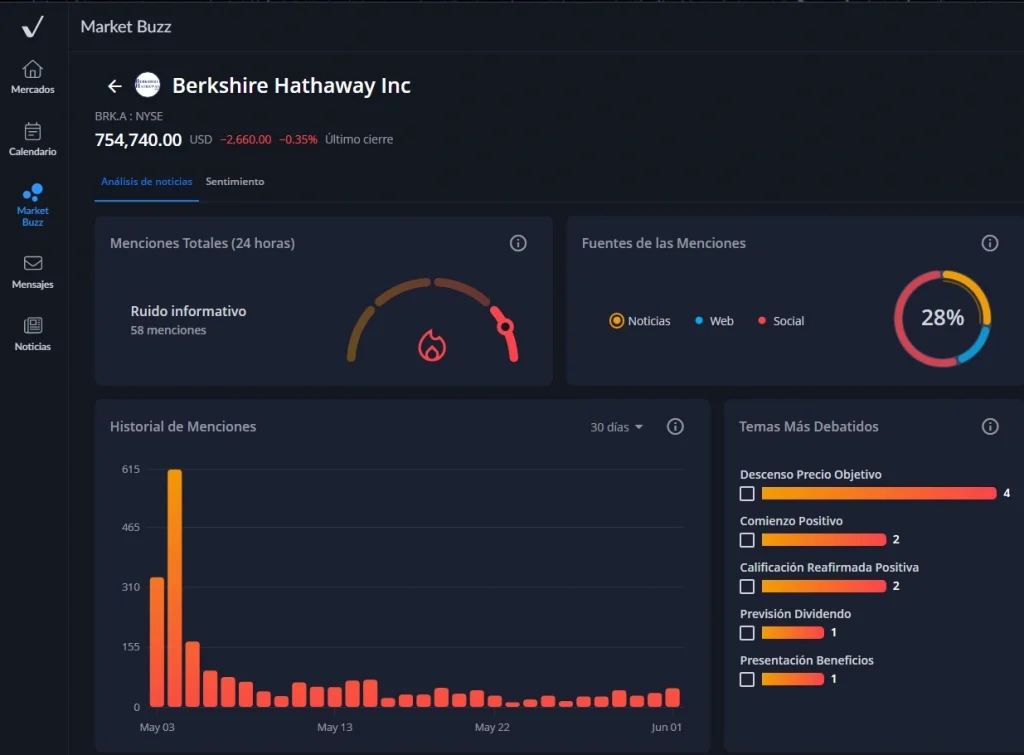The image size is (1024, 755).
Task: Click the 58 menciones text
Action: pos(168,330)
